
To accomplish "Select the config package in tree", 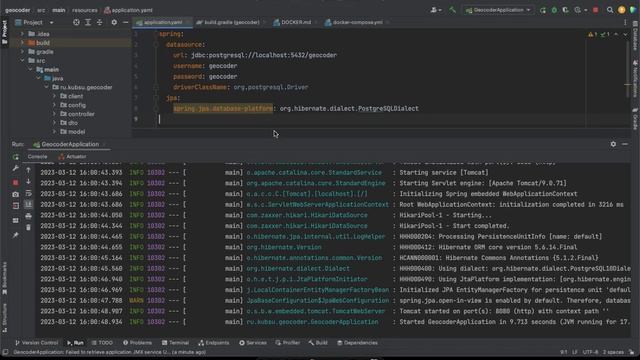I will coord(76,105).
